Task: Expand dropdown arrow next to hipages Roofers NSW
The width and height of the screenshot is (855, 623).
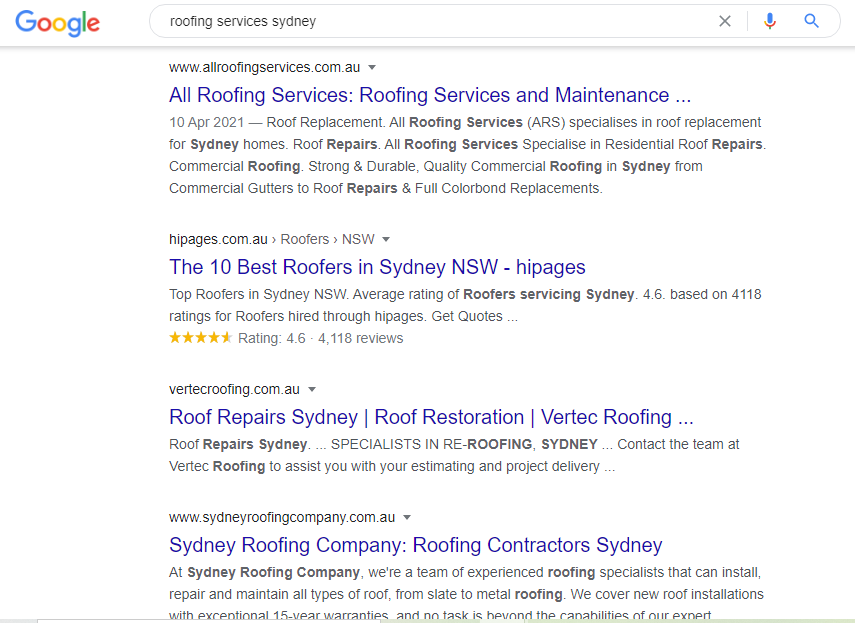Action: 386,239
